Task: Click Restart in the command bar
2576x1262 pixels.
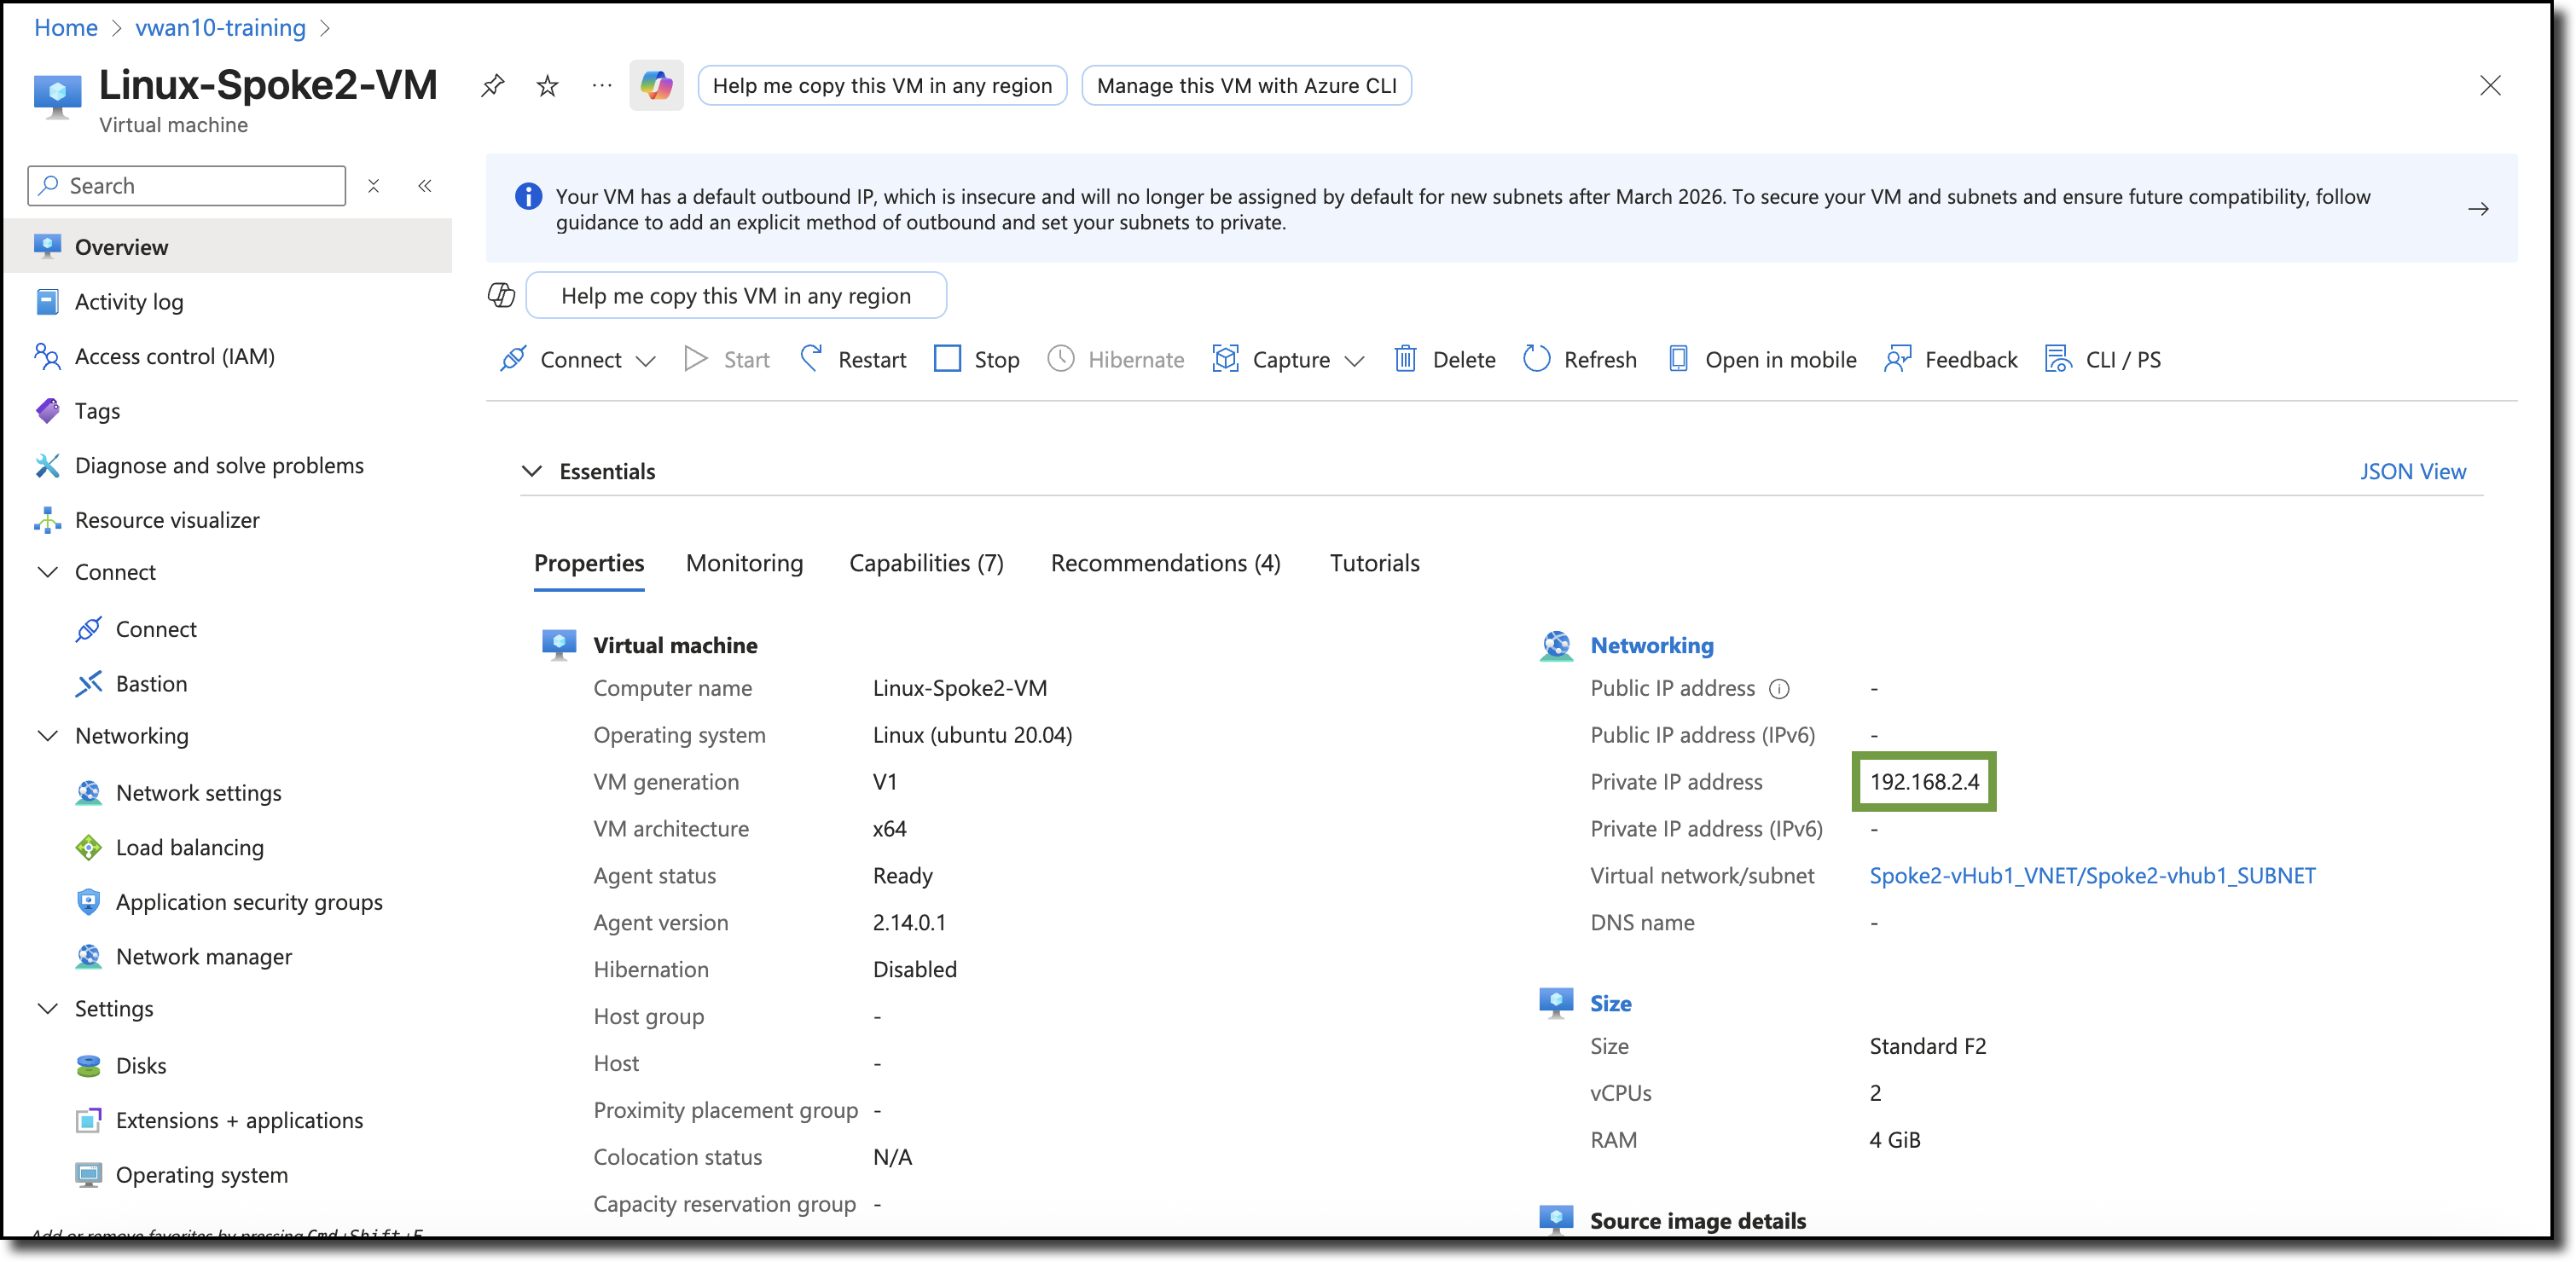Action: point(853,359)
